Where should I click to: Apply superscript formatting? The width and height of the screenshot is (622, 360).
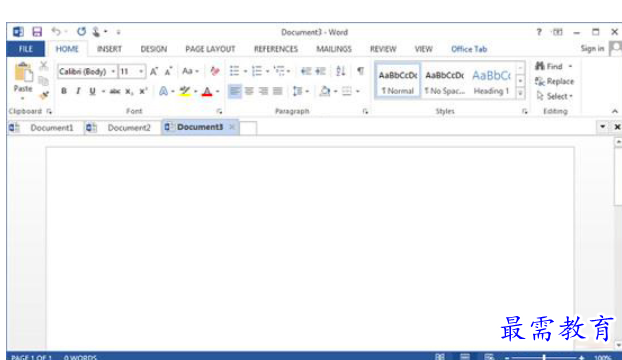tap(143, 91)
